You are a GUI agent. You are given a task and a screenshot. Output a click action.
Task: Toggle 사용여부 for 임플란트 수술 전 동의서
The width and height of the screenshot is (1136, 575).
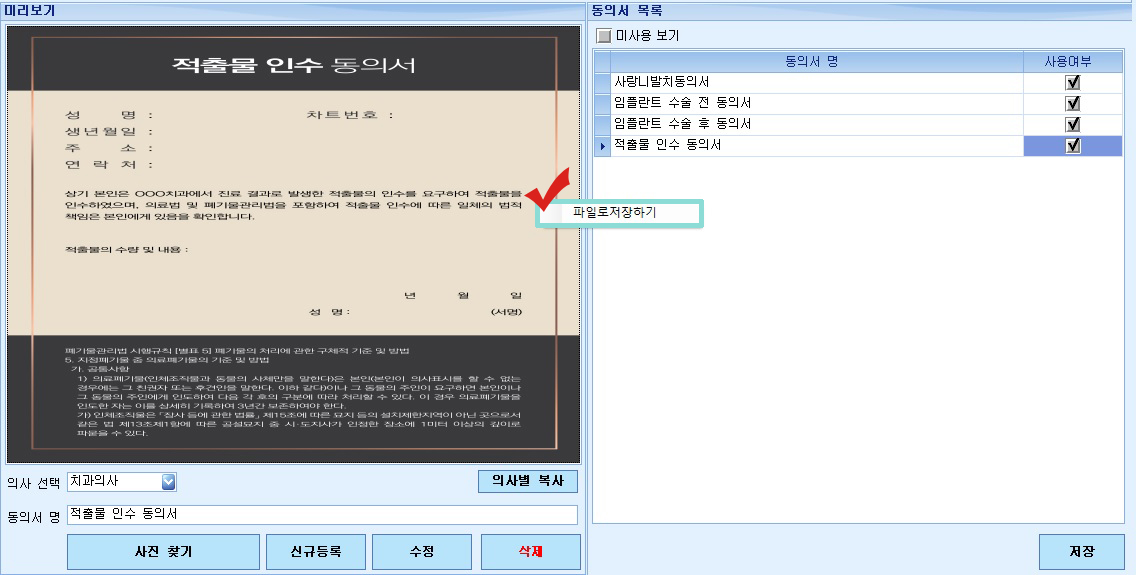1073,104
